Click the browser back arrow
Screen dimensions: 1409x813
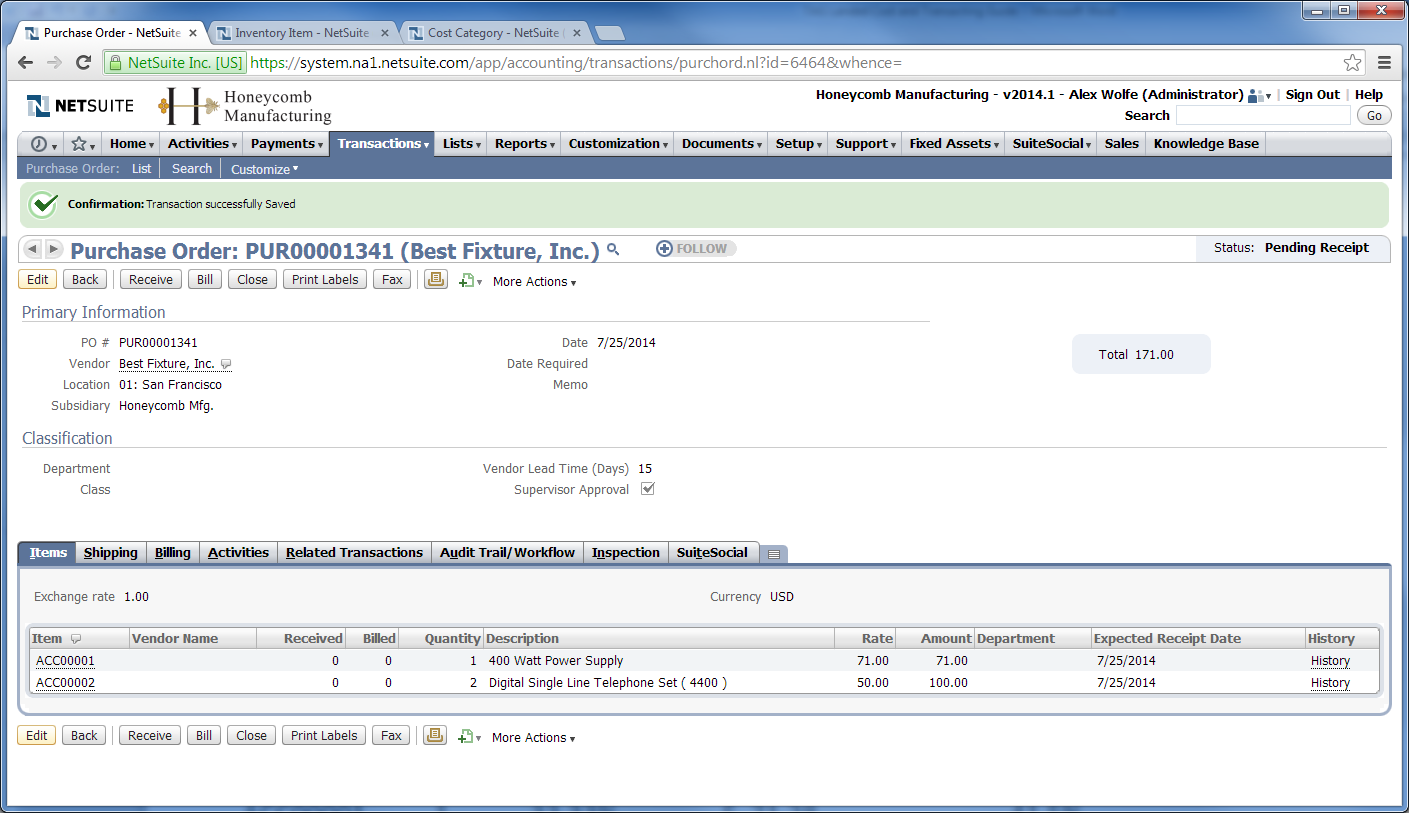26,62
